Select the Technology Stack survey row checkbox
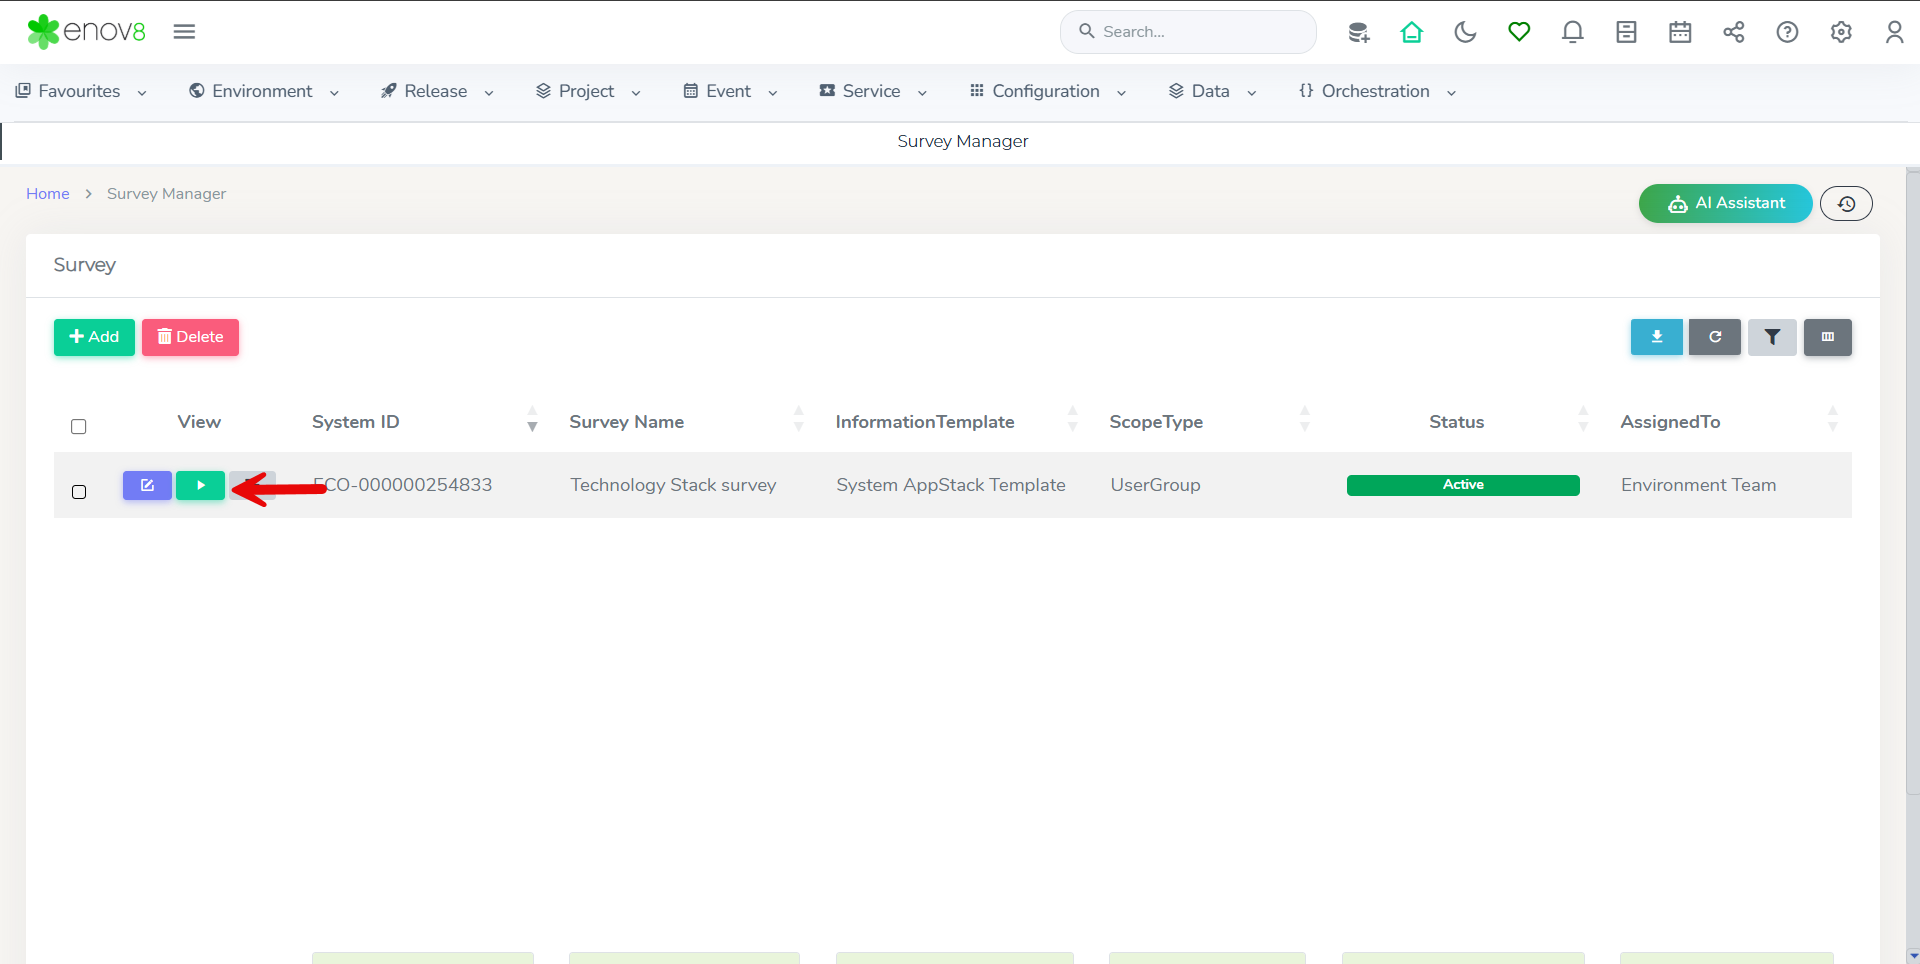The image size is (1920, 964). [x=79, y=492]
